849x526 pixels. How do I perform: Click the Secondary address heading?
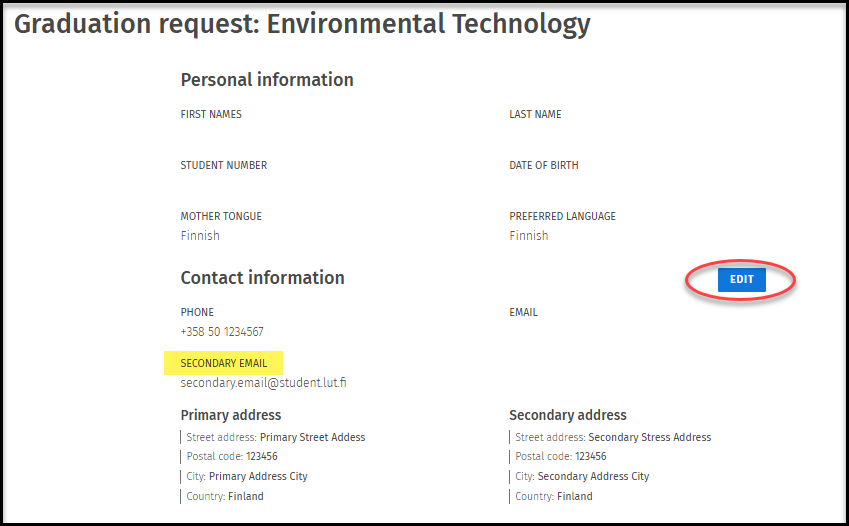568,415
